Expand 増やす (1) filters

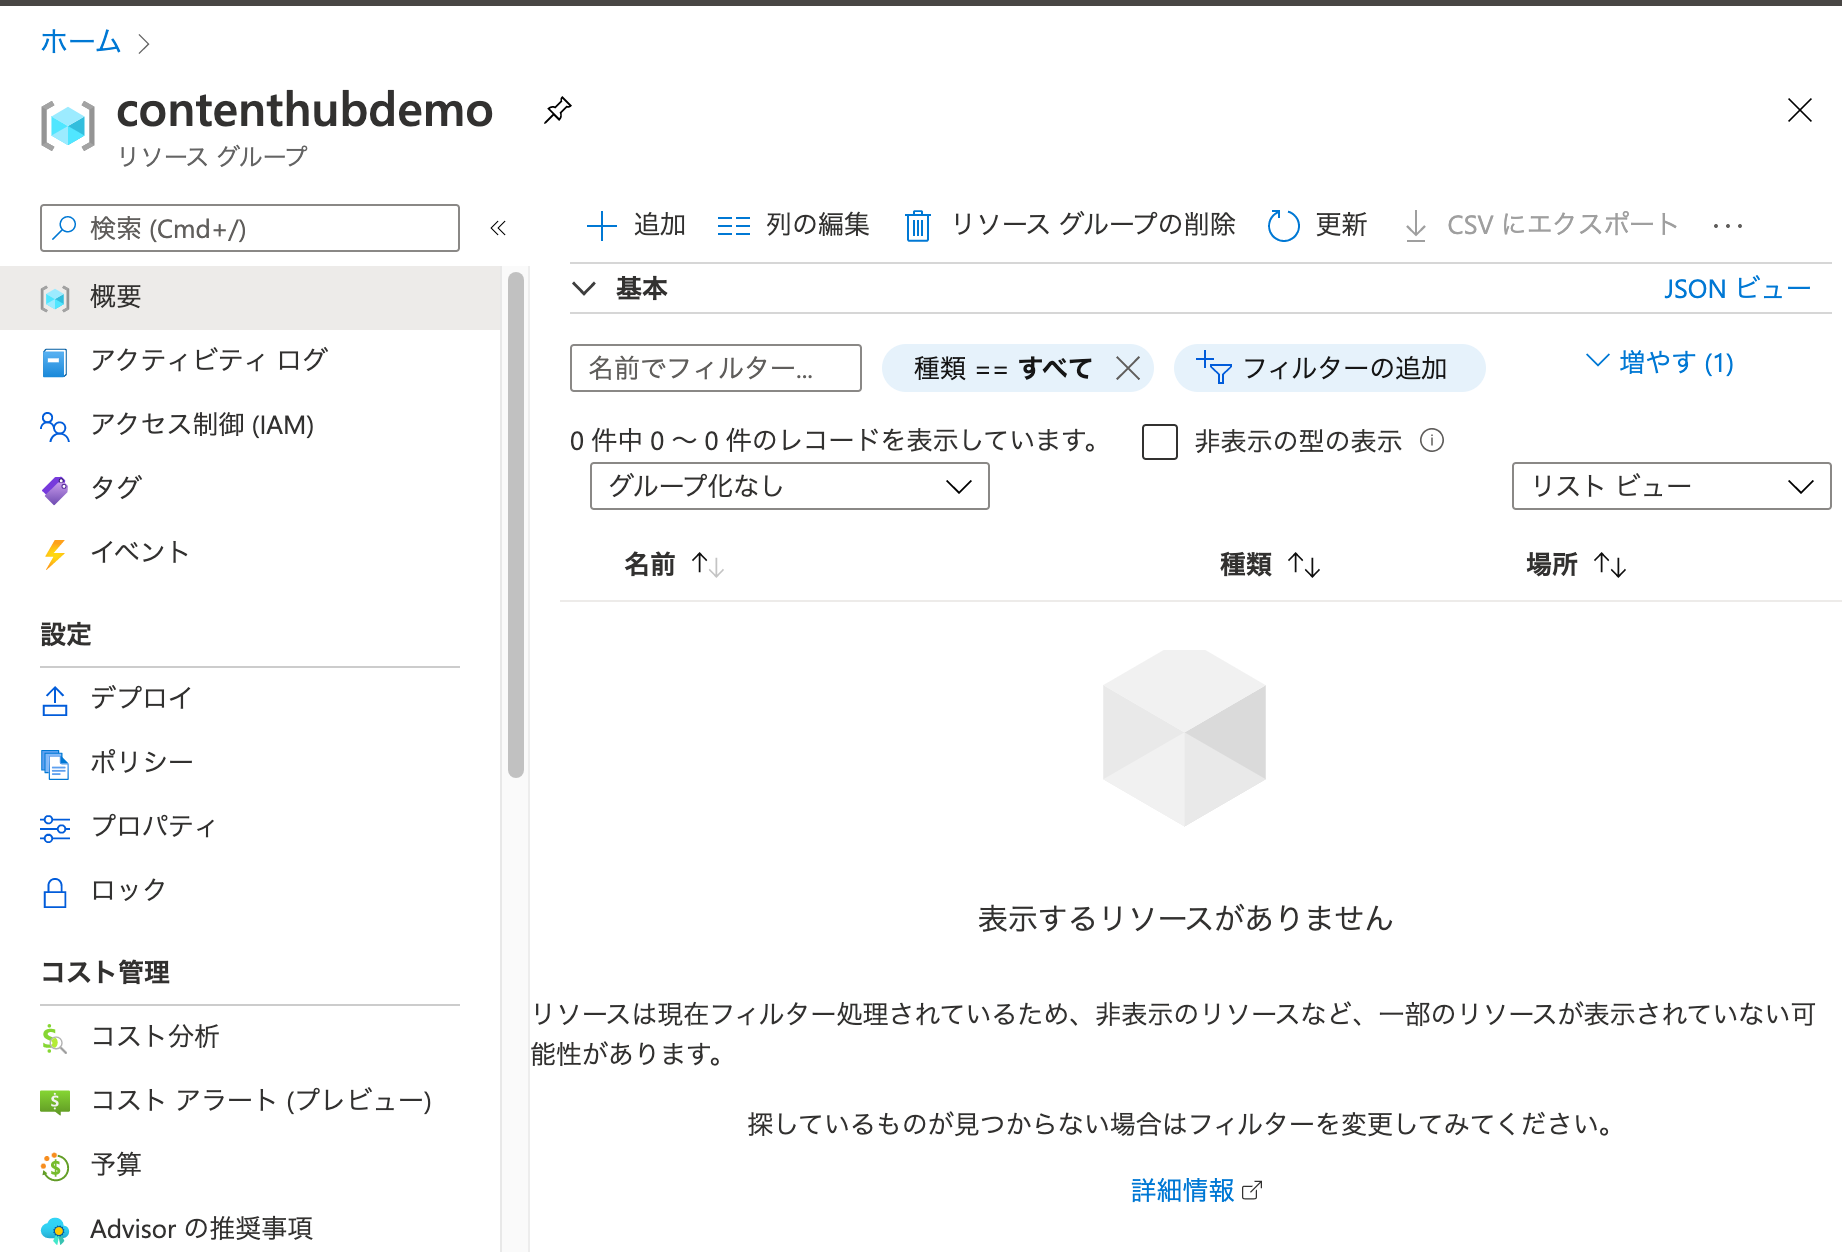[x=1660, y=362]
